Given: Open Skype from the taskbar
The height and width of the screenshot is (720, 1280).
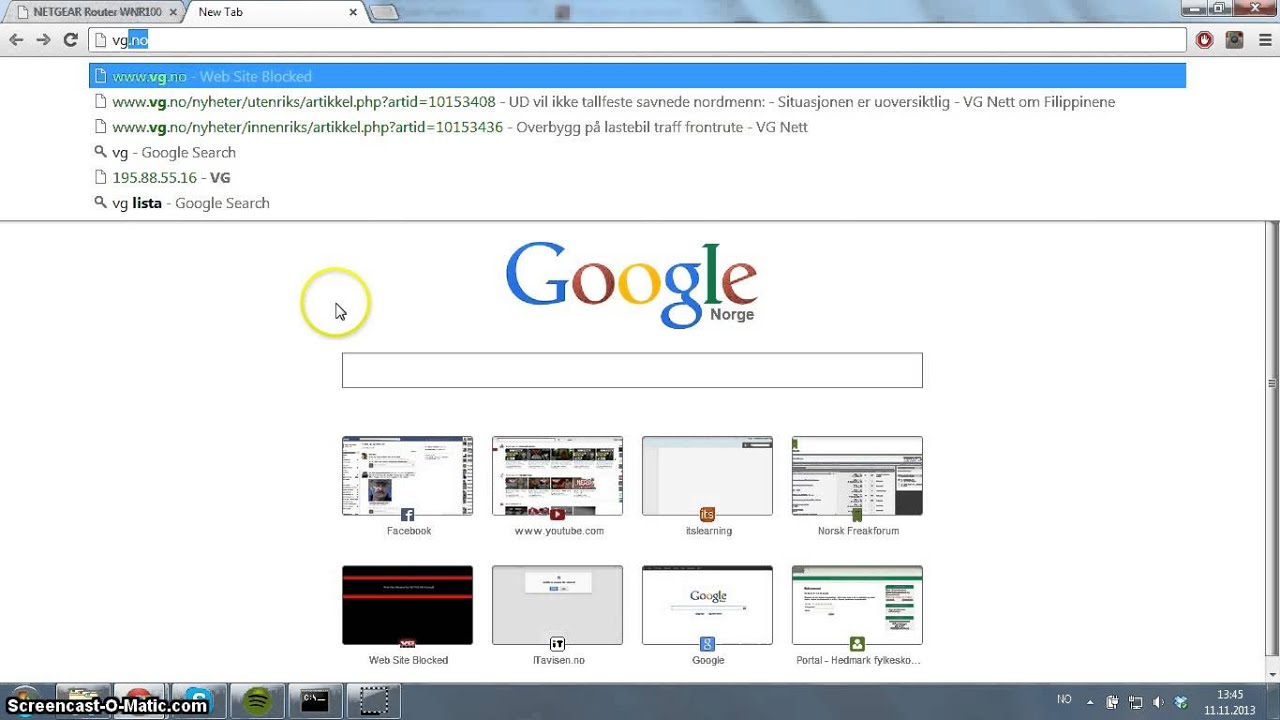Looking at the screenshot, I should tap(197, 701).
